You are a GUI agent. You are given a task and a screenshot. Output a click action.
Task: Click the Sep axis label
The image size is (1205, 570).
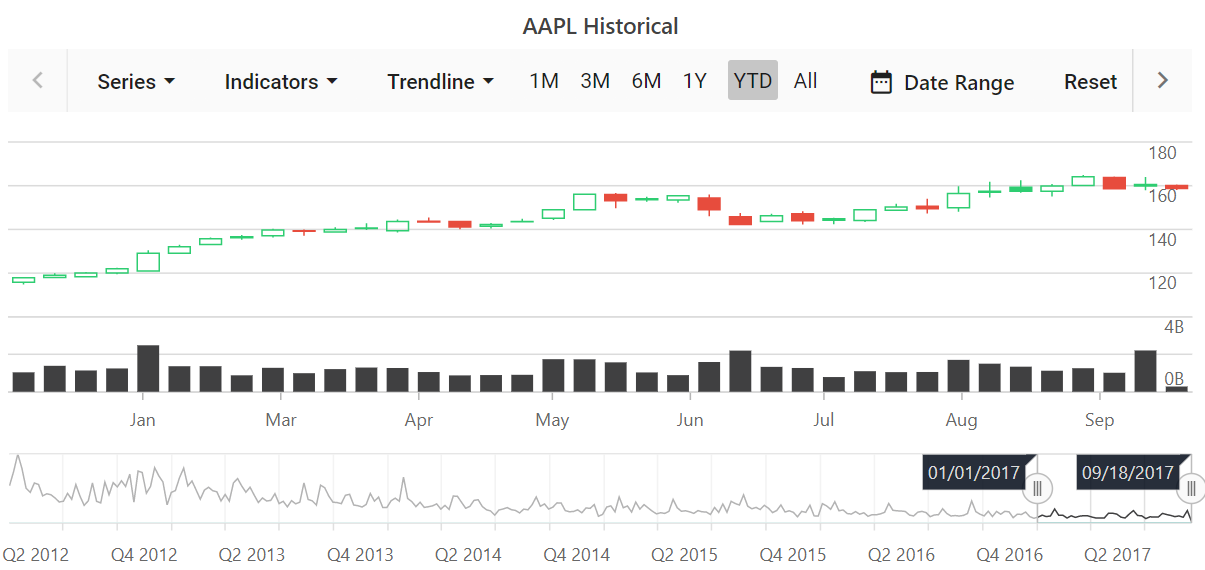pyautogui.click(x=1099, y=420)
